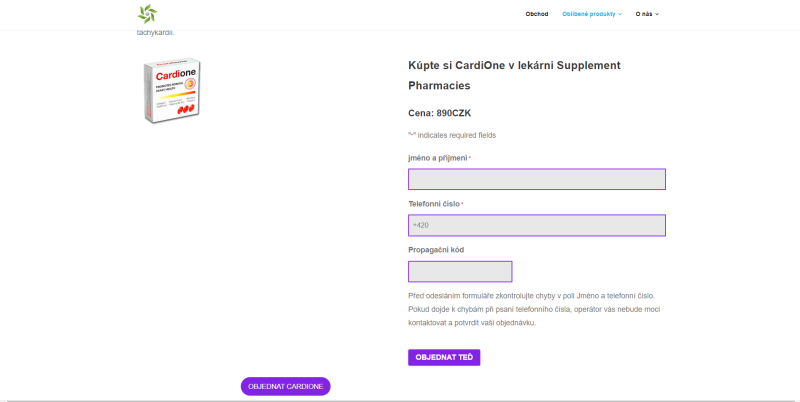Click the green pinwheel site logo

(x=147, y=13)
